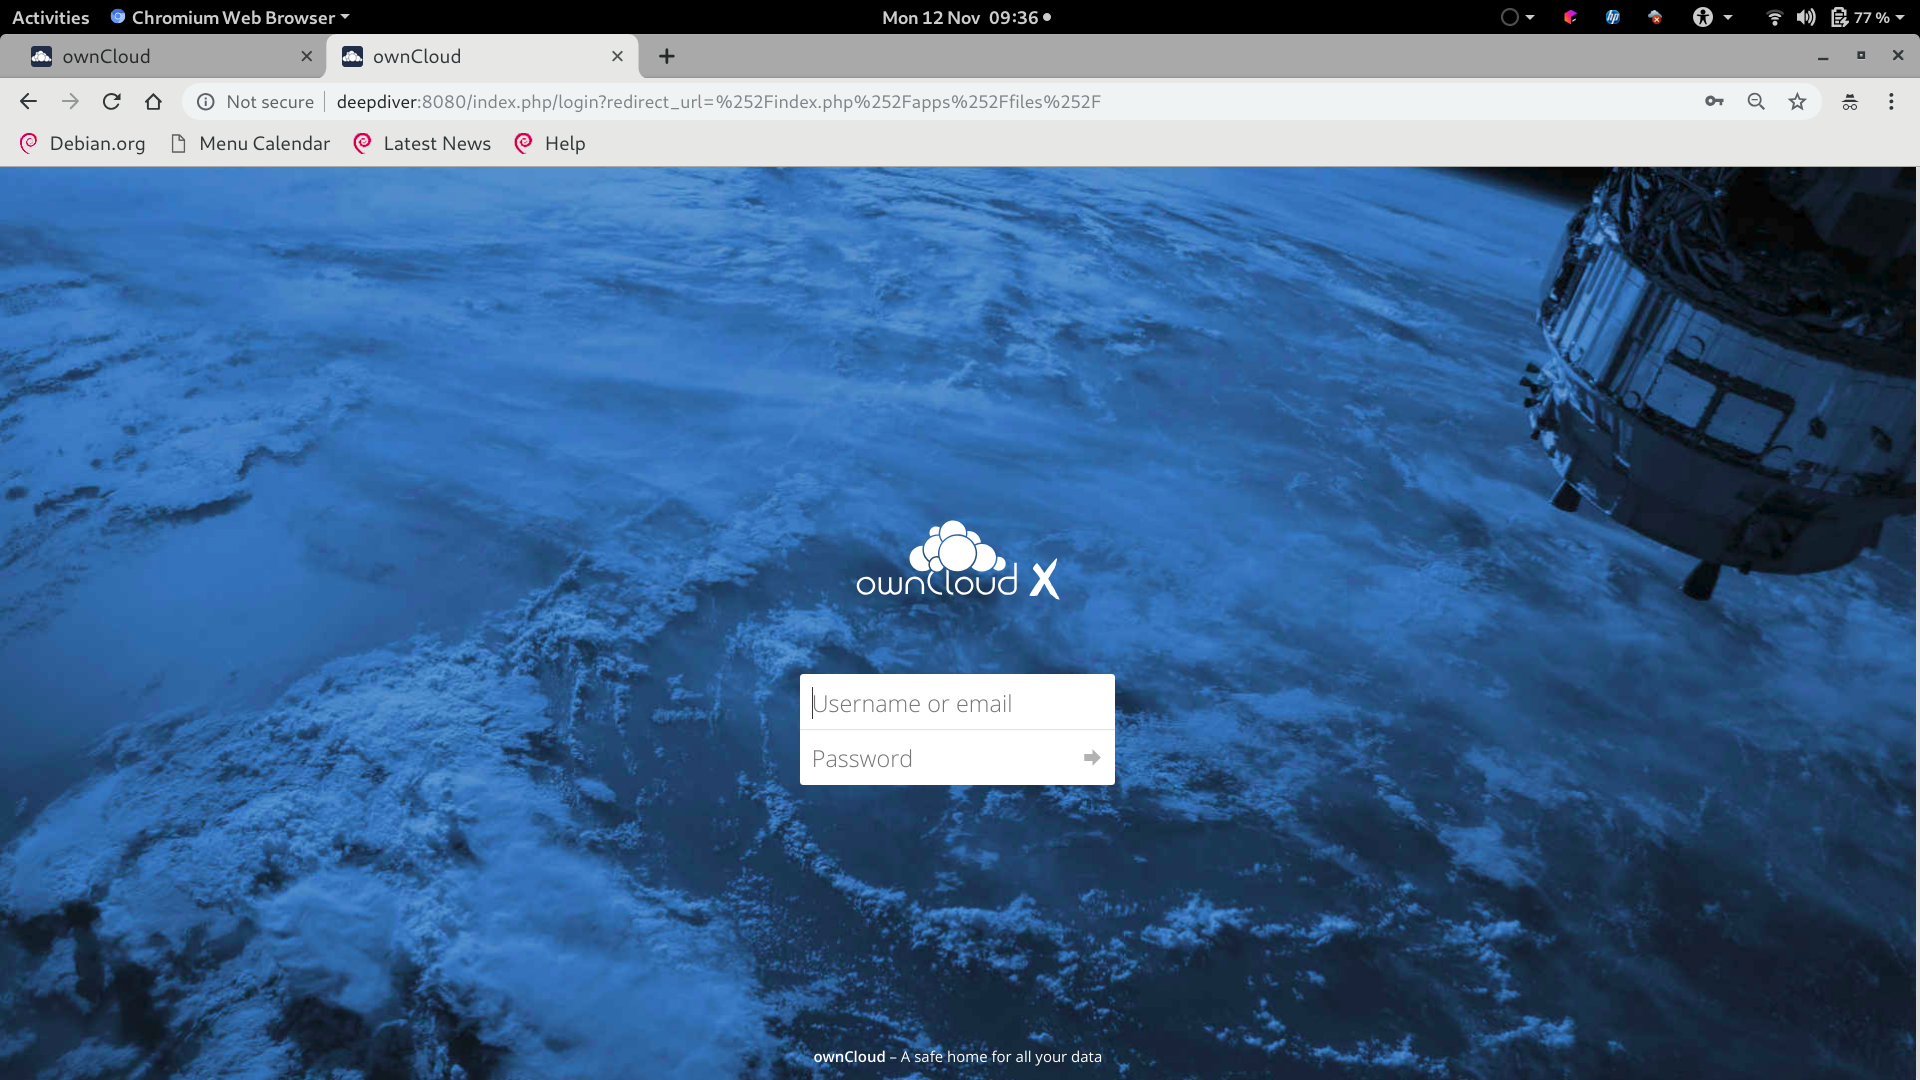Open the incognito profile icon
This screenshot has height=1080, width=1920.
coord(1849,101)
